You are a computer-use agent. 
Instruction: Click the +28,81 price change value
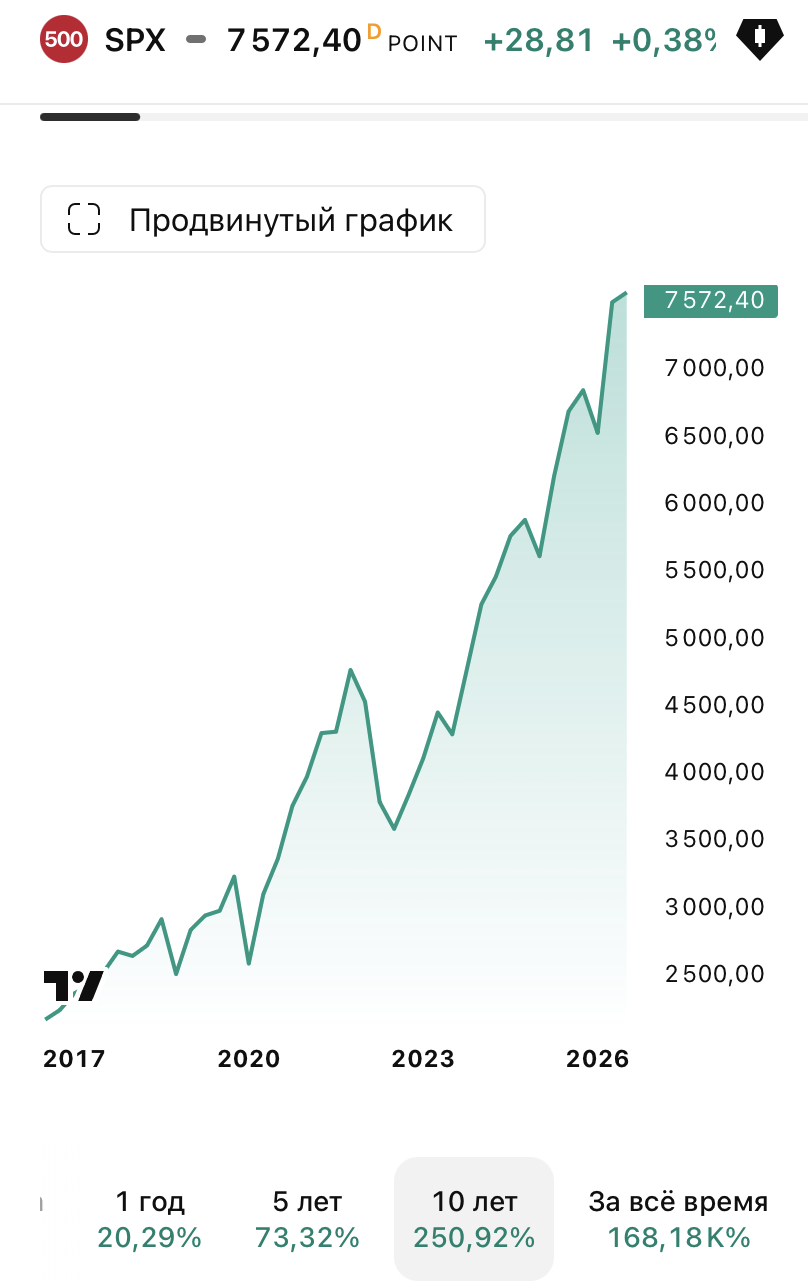coord(539,40)
